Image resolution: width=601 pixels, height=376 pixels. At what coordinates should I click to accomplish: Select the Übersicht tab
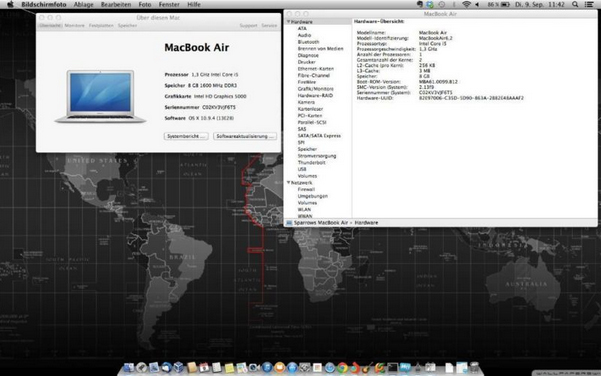point(50,25)
